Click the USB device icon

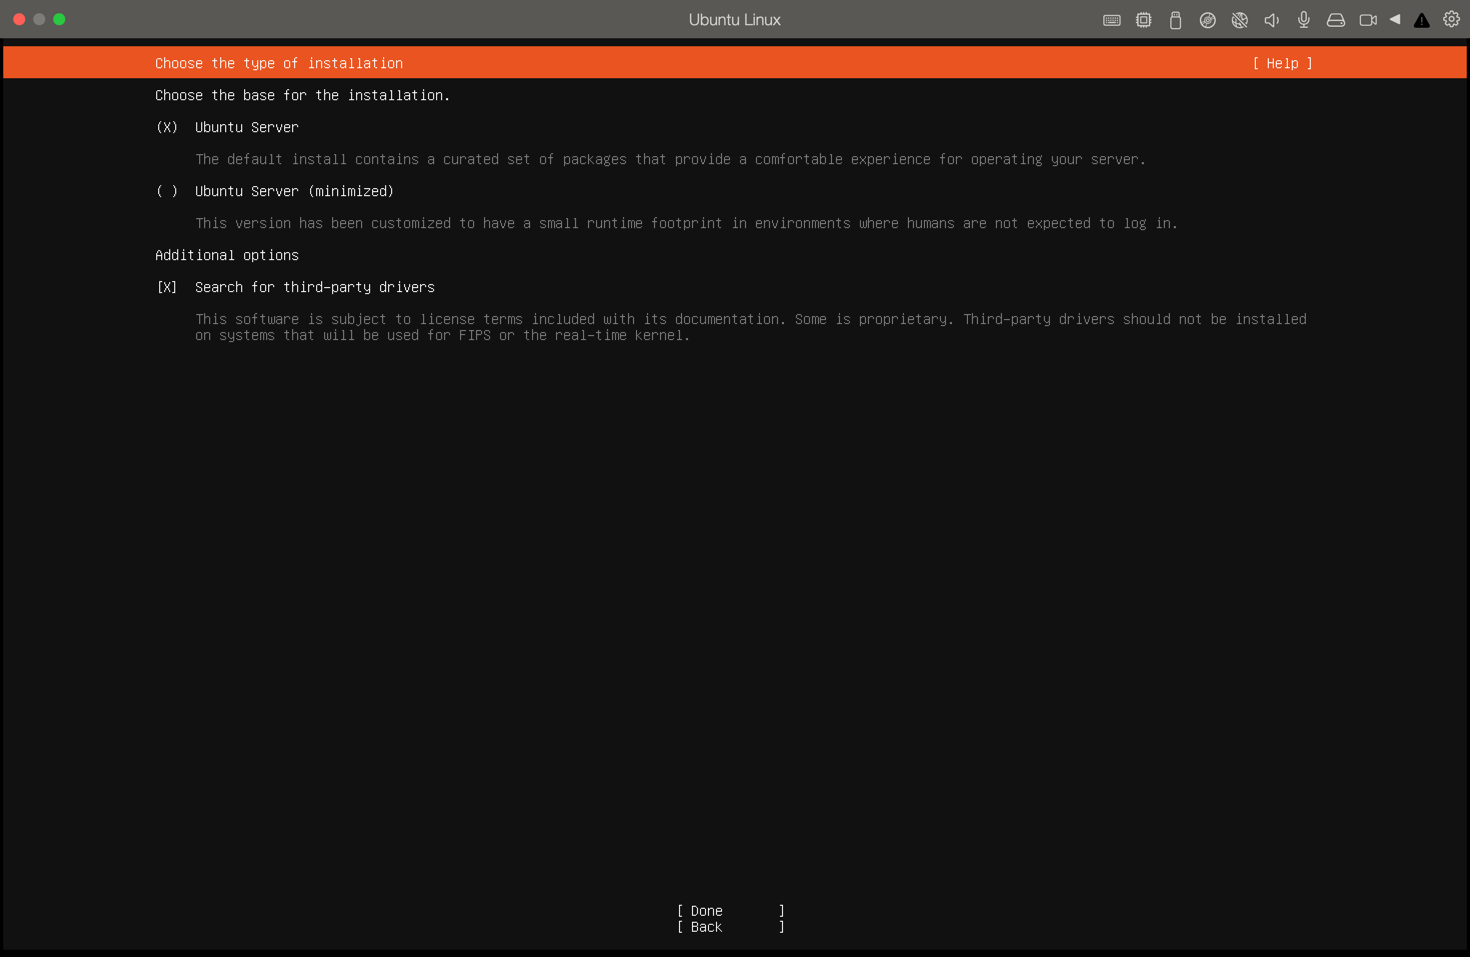click(x=1175, y=20)
